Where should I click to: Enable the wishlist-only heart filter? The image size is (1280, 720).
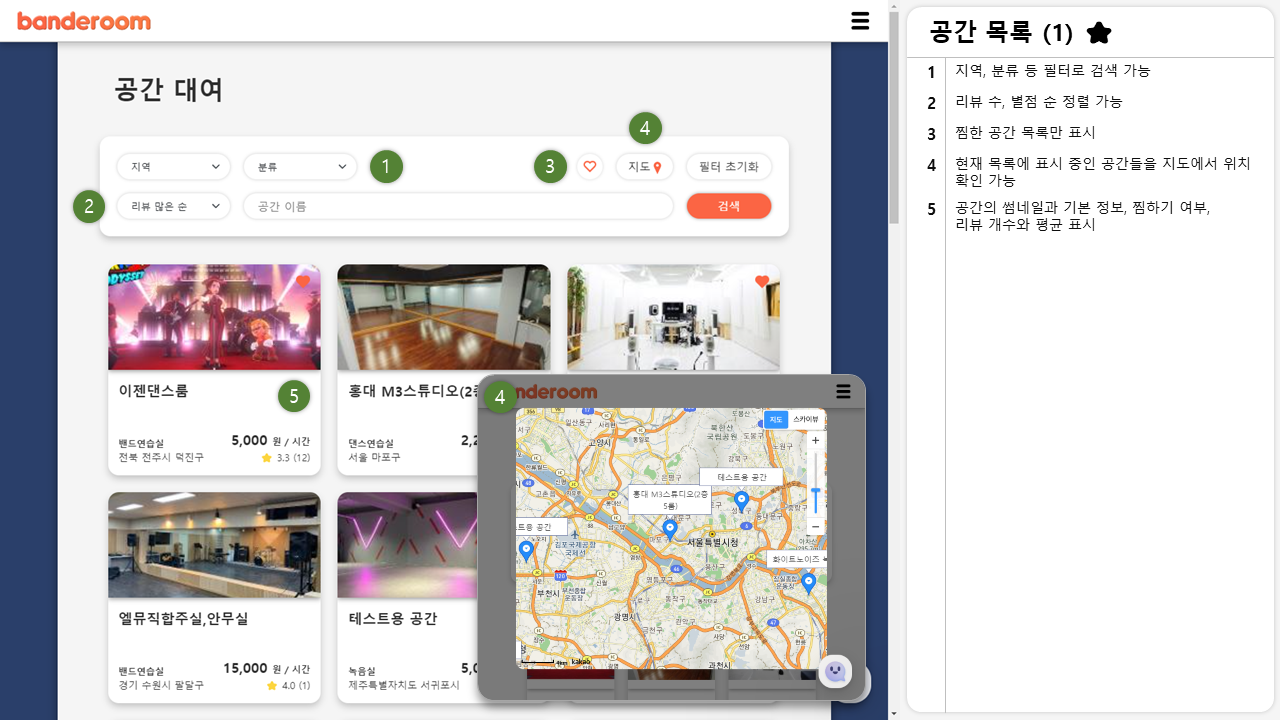click(x=589, y=166)
